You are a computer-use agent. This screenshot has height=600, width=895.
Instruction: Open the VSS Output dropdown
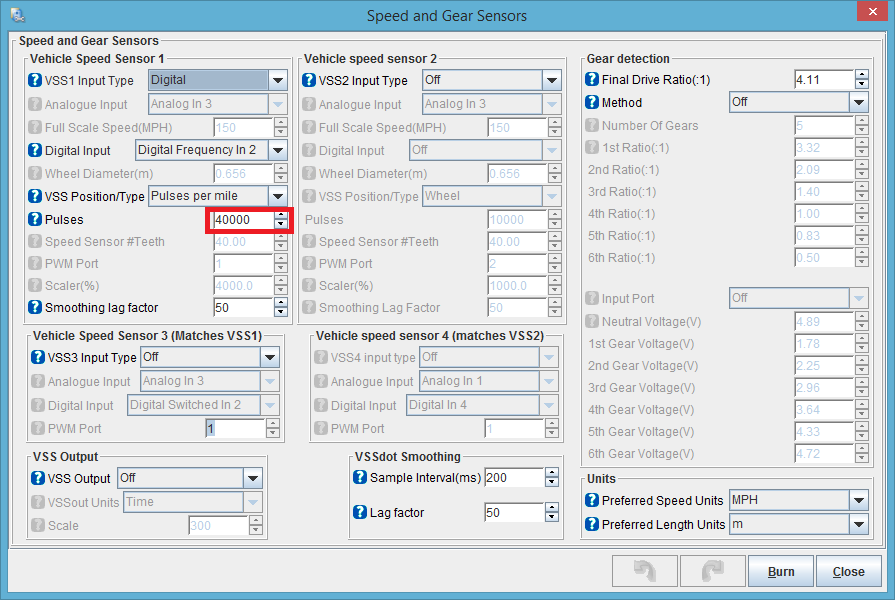coord(253,478)
